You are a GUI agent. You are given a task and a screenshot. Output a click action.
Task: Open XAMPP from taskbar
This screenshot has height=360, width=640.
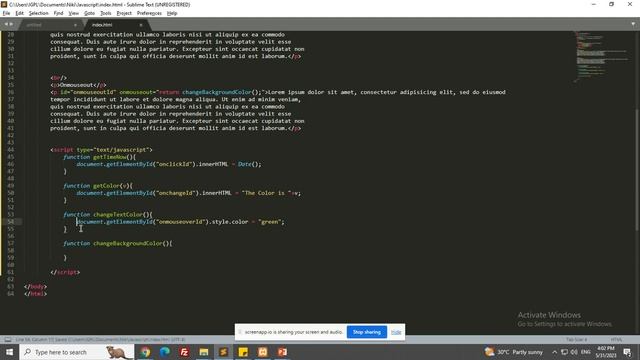262,352
